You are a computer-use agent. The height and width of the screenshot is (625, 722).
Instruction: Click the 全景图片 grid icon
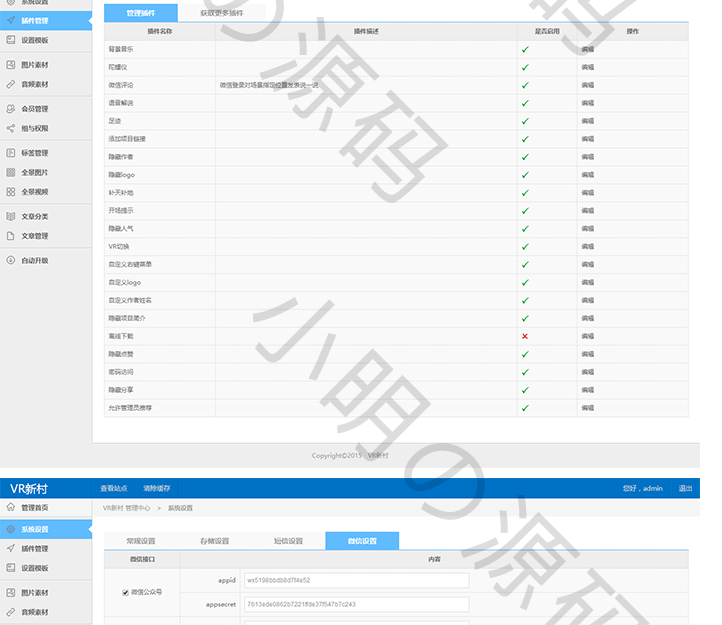tap(11, 172)
